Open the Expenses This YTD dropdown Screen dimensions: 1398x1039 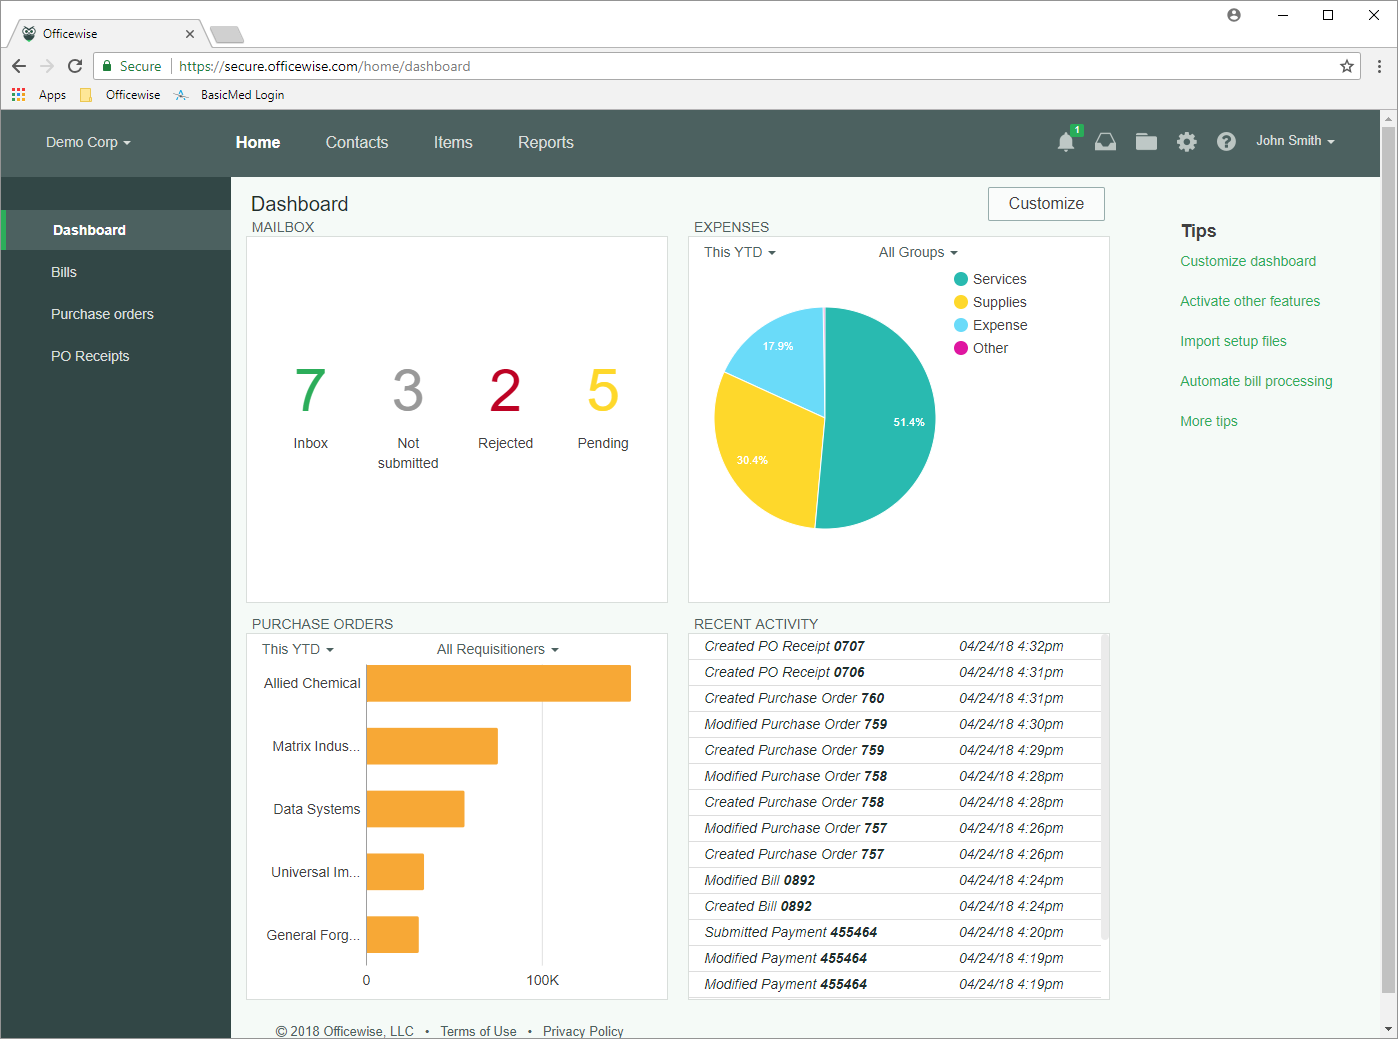pyautogui.click(x=739, y=252)
